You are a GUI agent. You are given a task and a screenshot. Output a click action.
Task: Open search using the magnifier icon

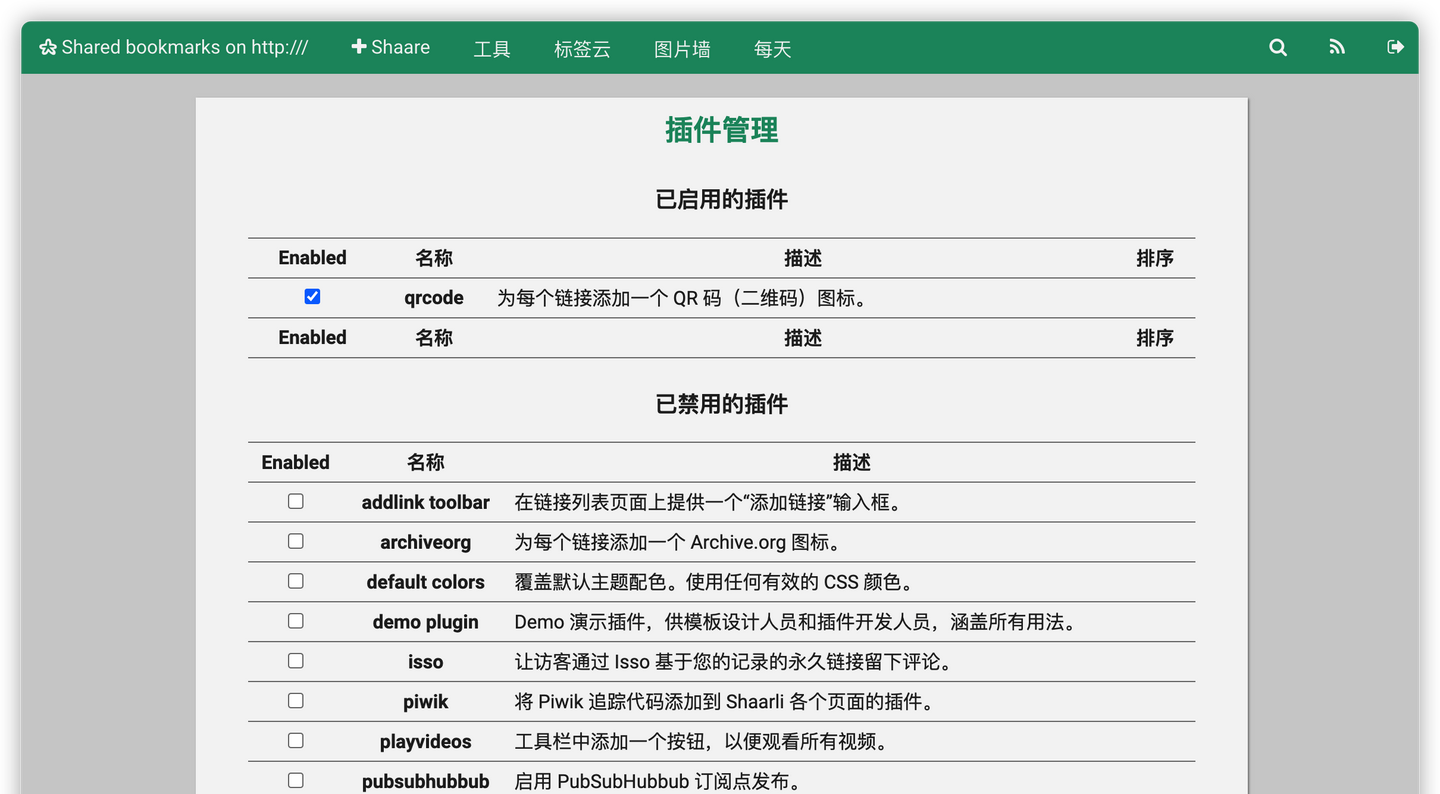(x=1277, y=47)
